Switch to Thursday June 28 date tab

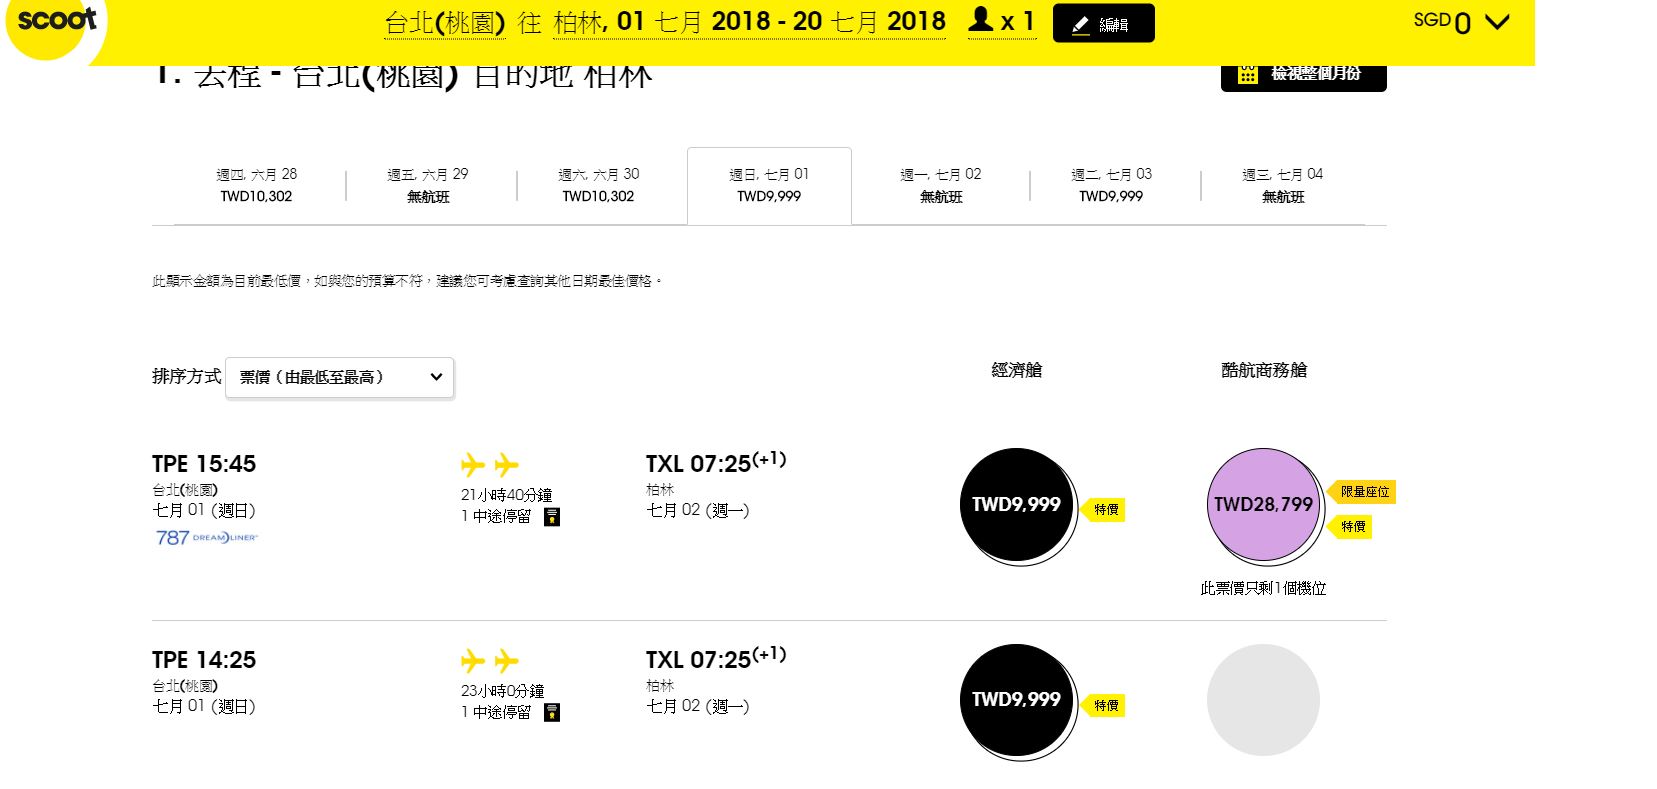pos(257,186)
